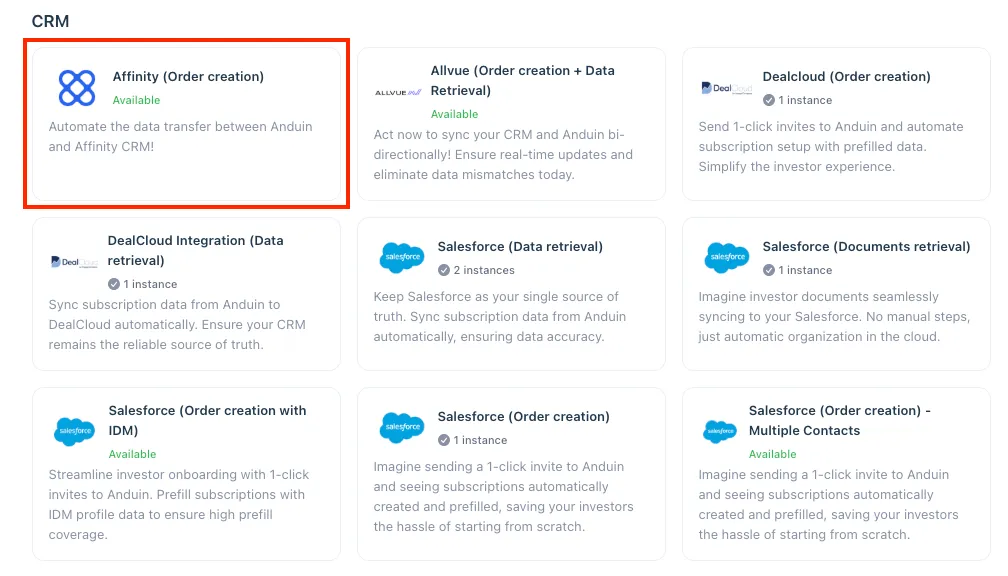Open the Salesforce (Order creation) 1 instance title
Viewport: 1008px width, 576px height.
[x=523, y=417]
